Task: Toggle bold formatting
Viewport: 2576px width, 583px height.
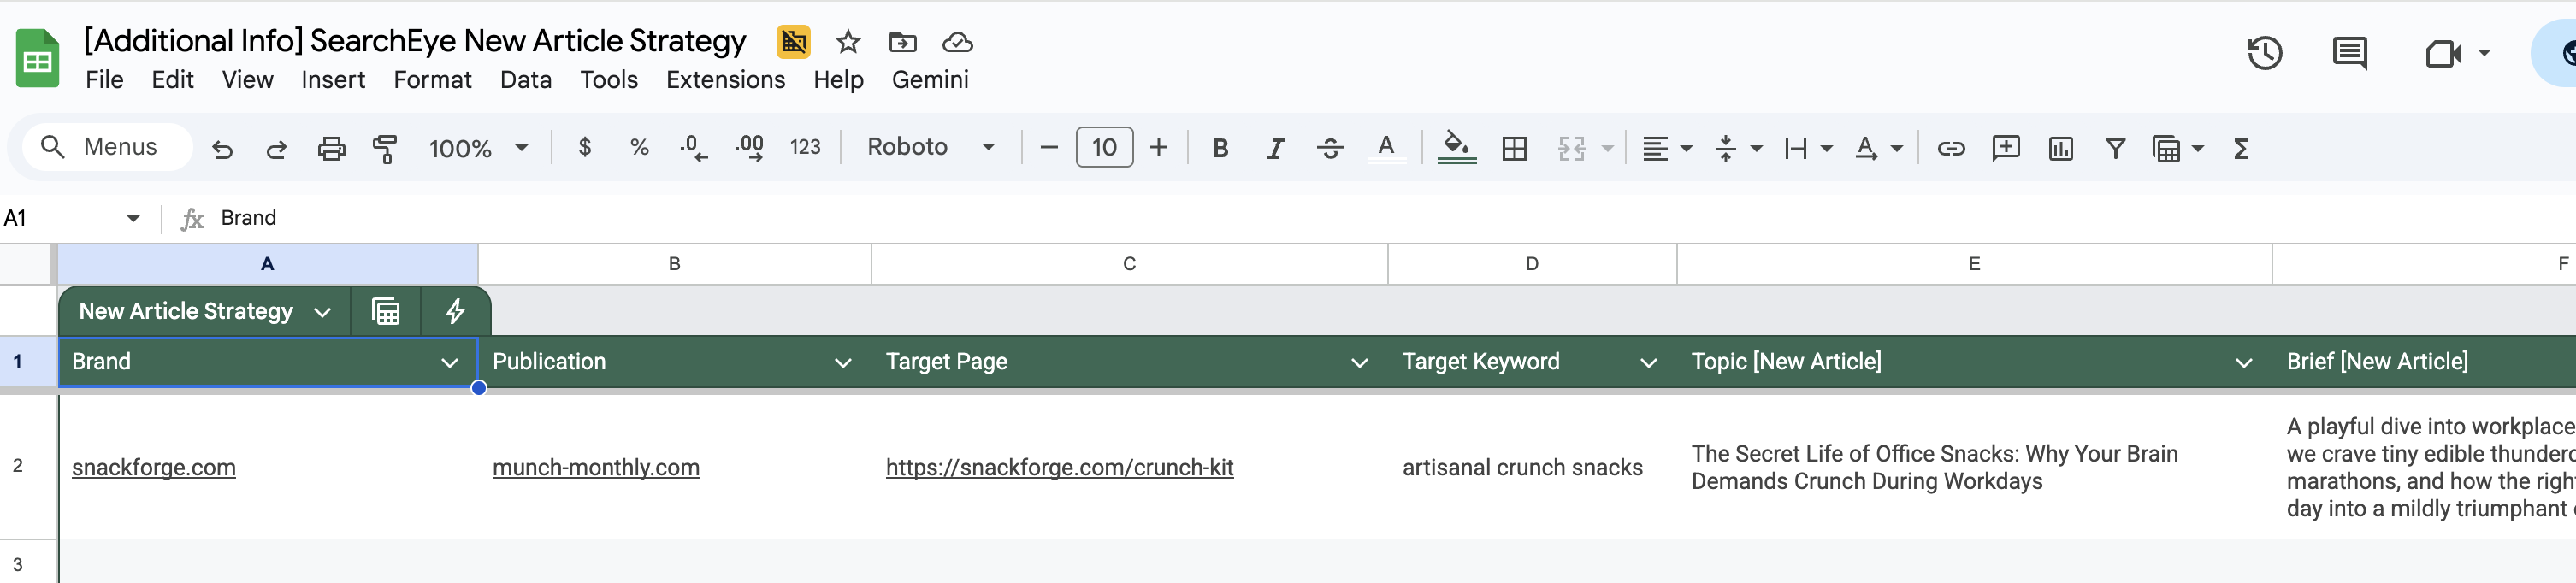Action: click(x=1220, y=148)
